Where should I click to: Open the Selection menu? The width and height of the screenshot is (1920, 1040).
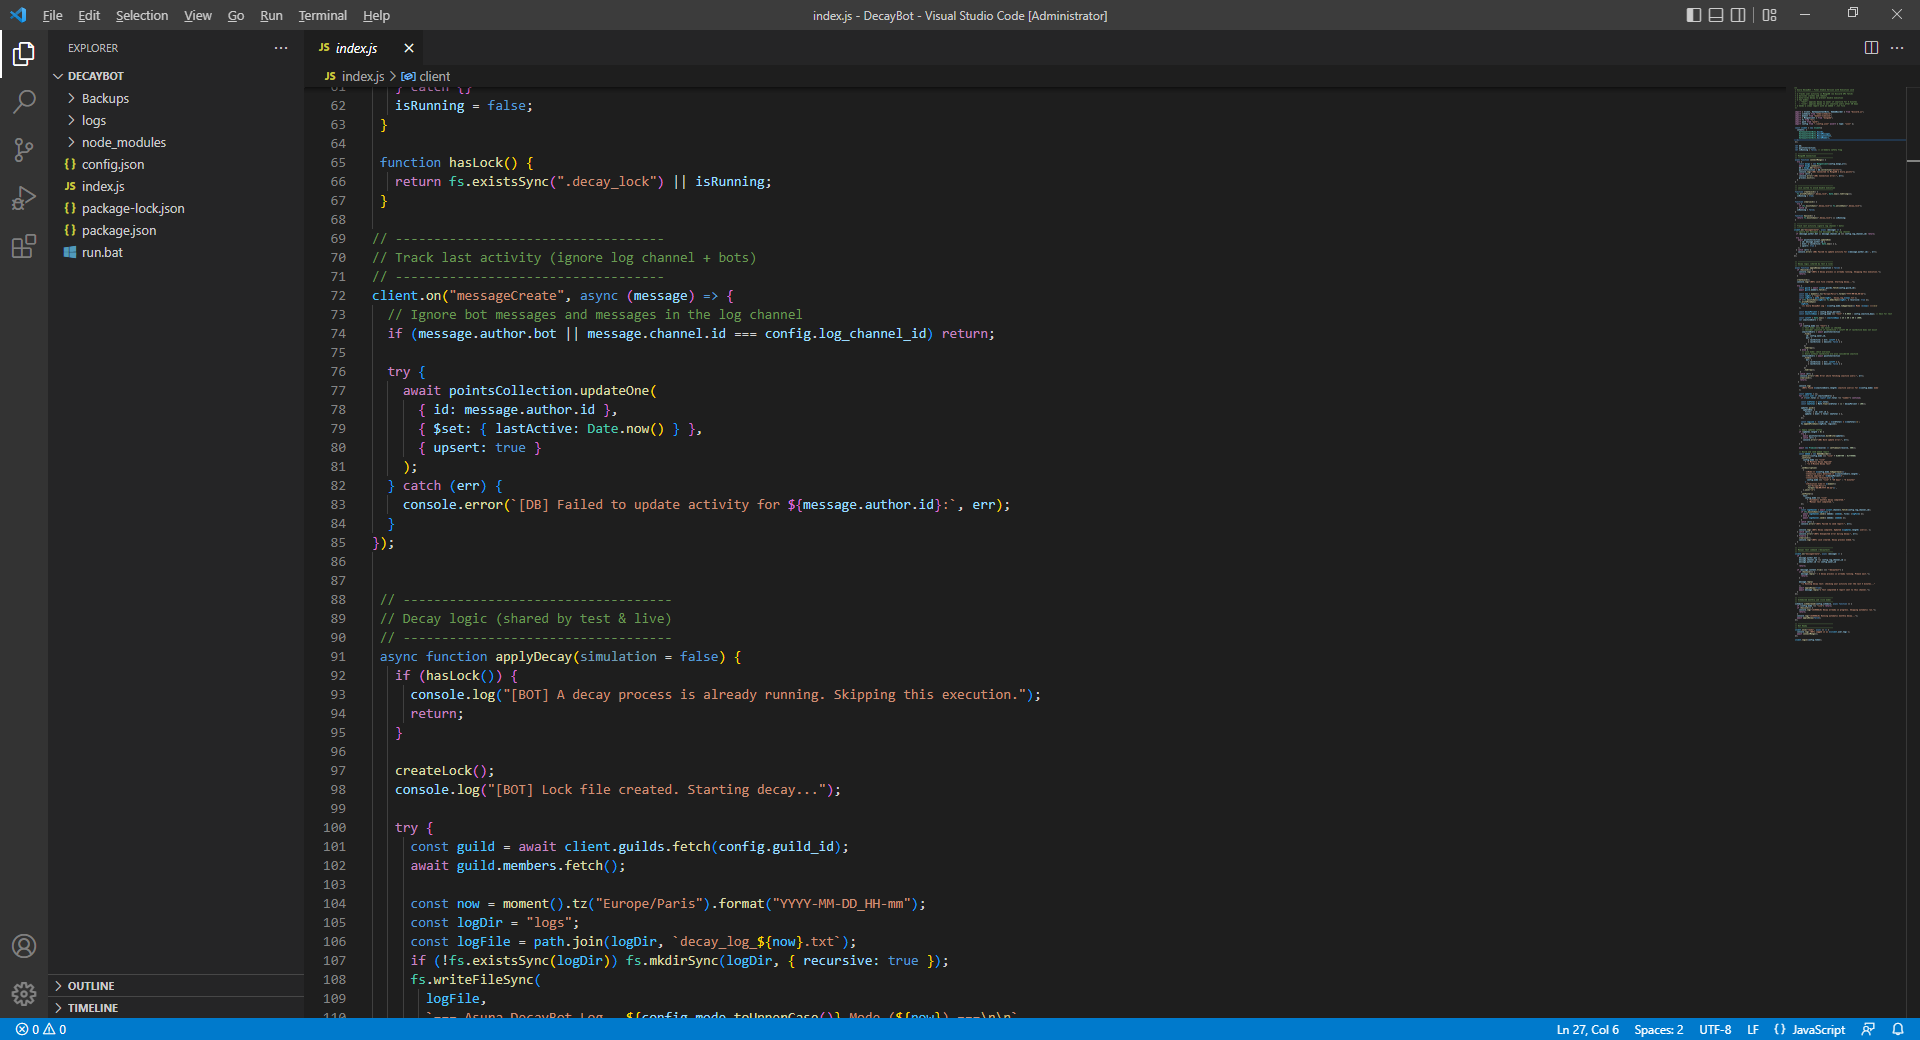(x=141, y=15)
